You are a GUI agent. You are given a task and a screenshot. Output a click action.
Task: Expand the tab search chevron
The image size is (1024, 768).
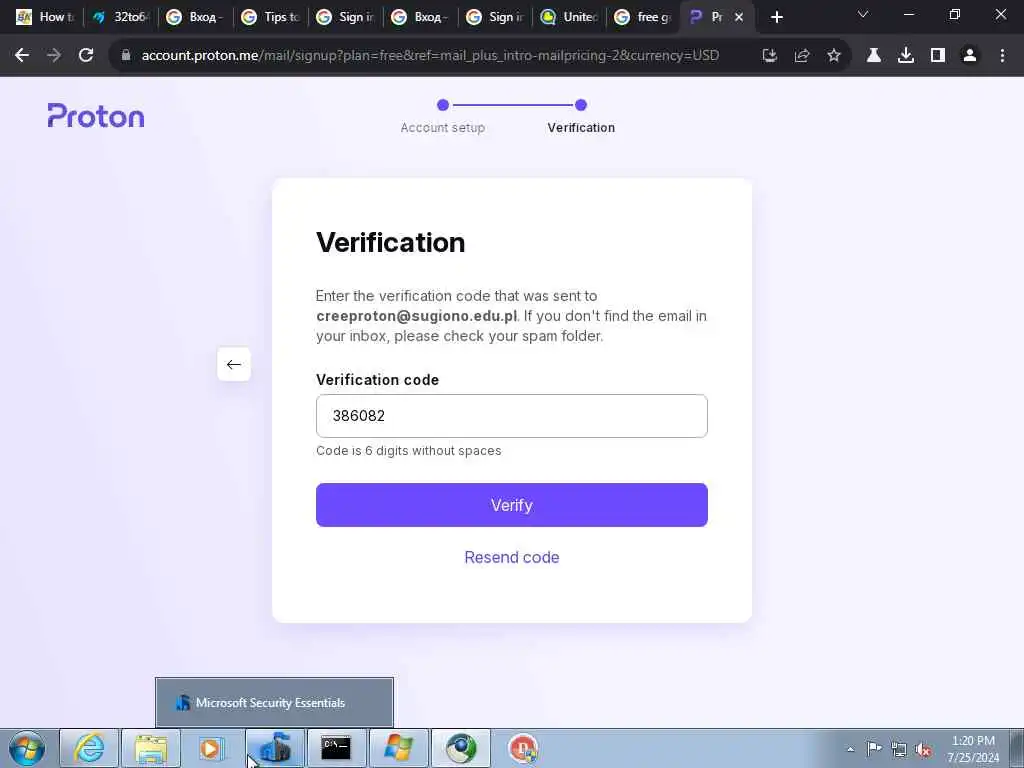point(863,14)
